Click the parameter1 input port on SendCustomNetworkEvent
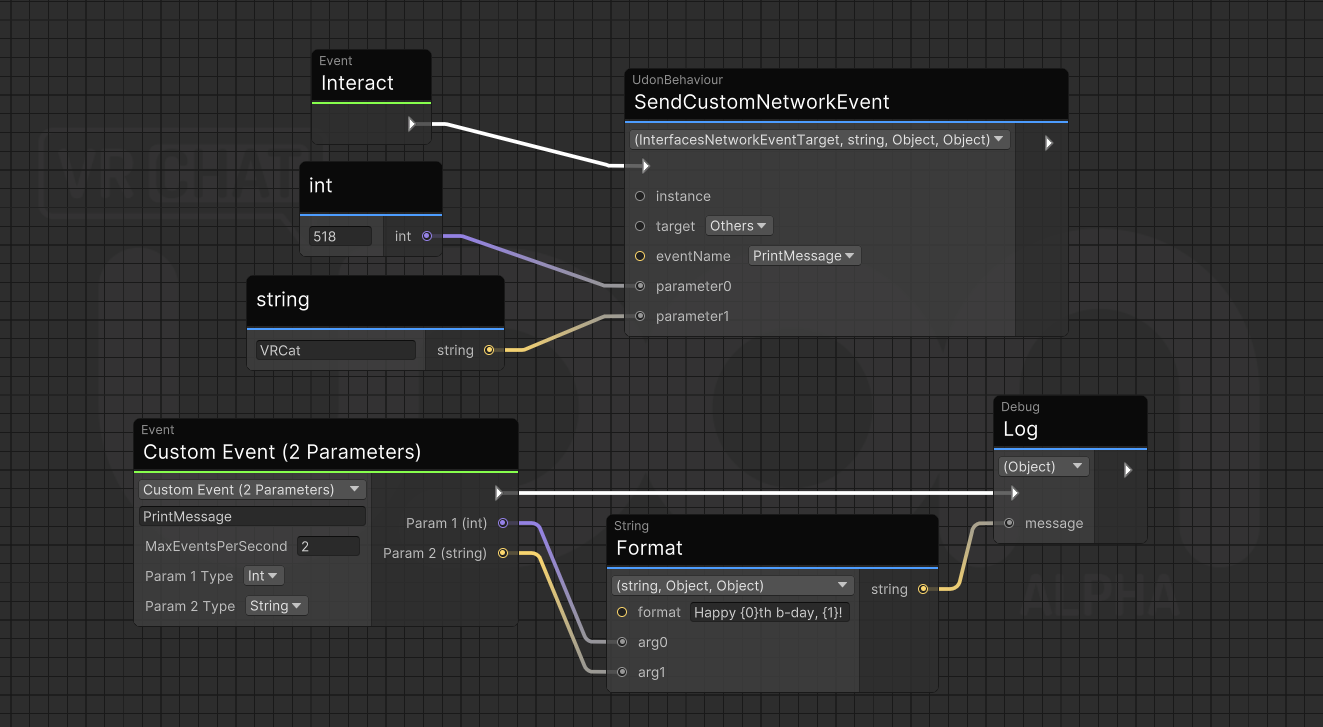 [639, 316]
